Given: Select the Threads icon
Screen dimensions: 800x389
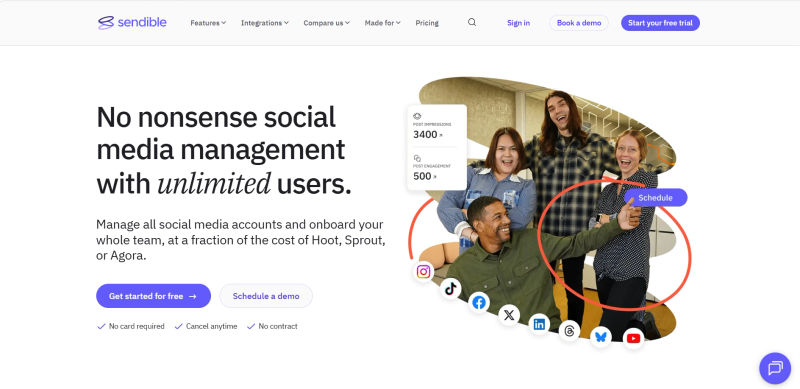Looking at the screenshot, I should click(x=569, y=332).
